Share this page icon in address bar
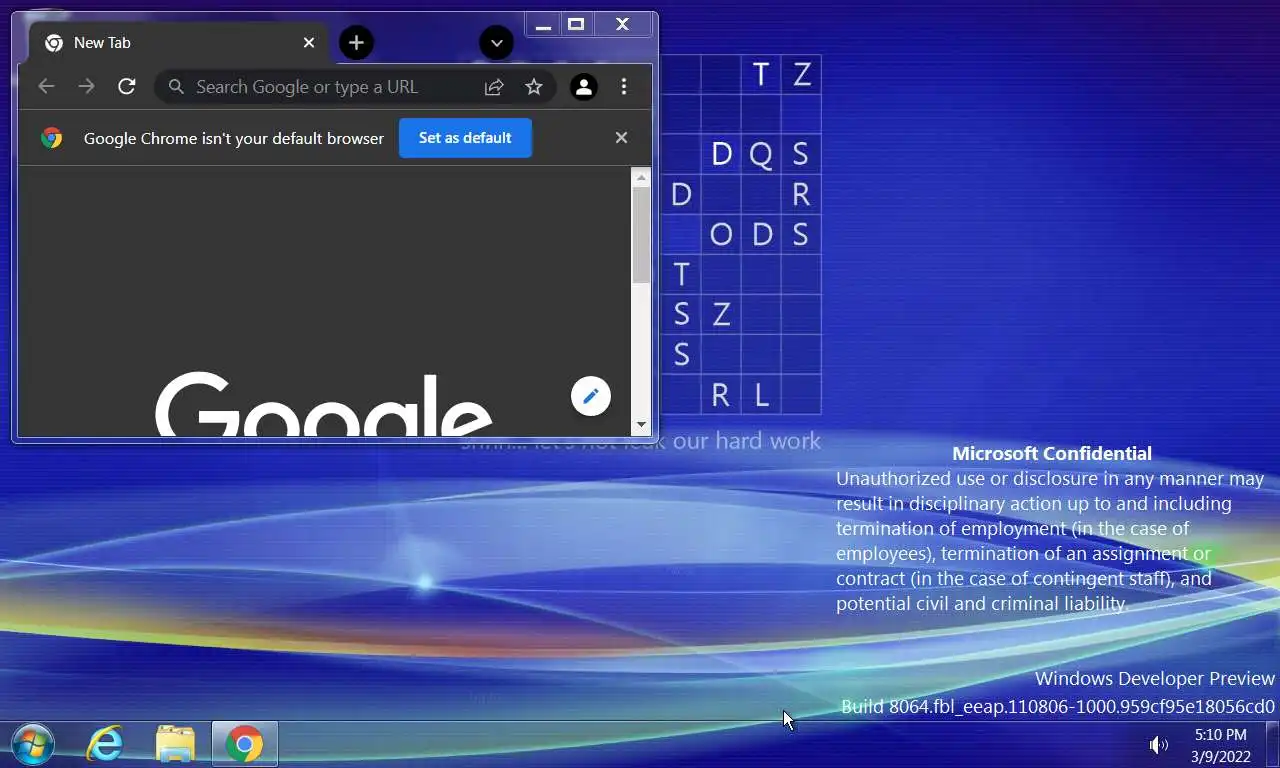1280x768 pixels. [x=494, y=87]
